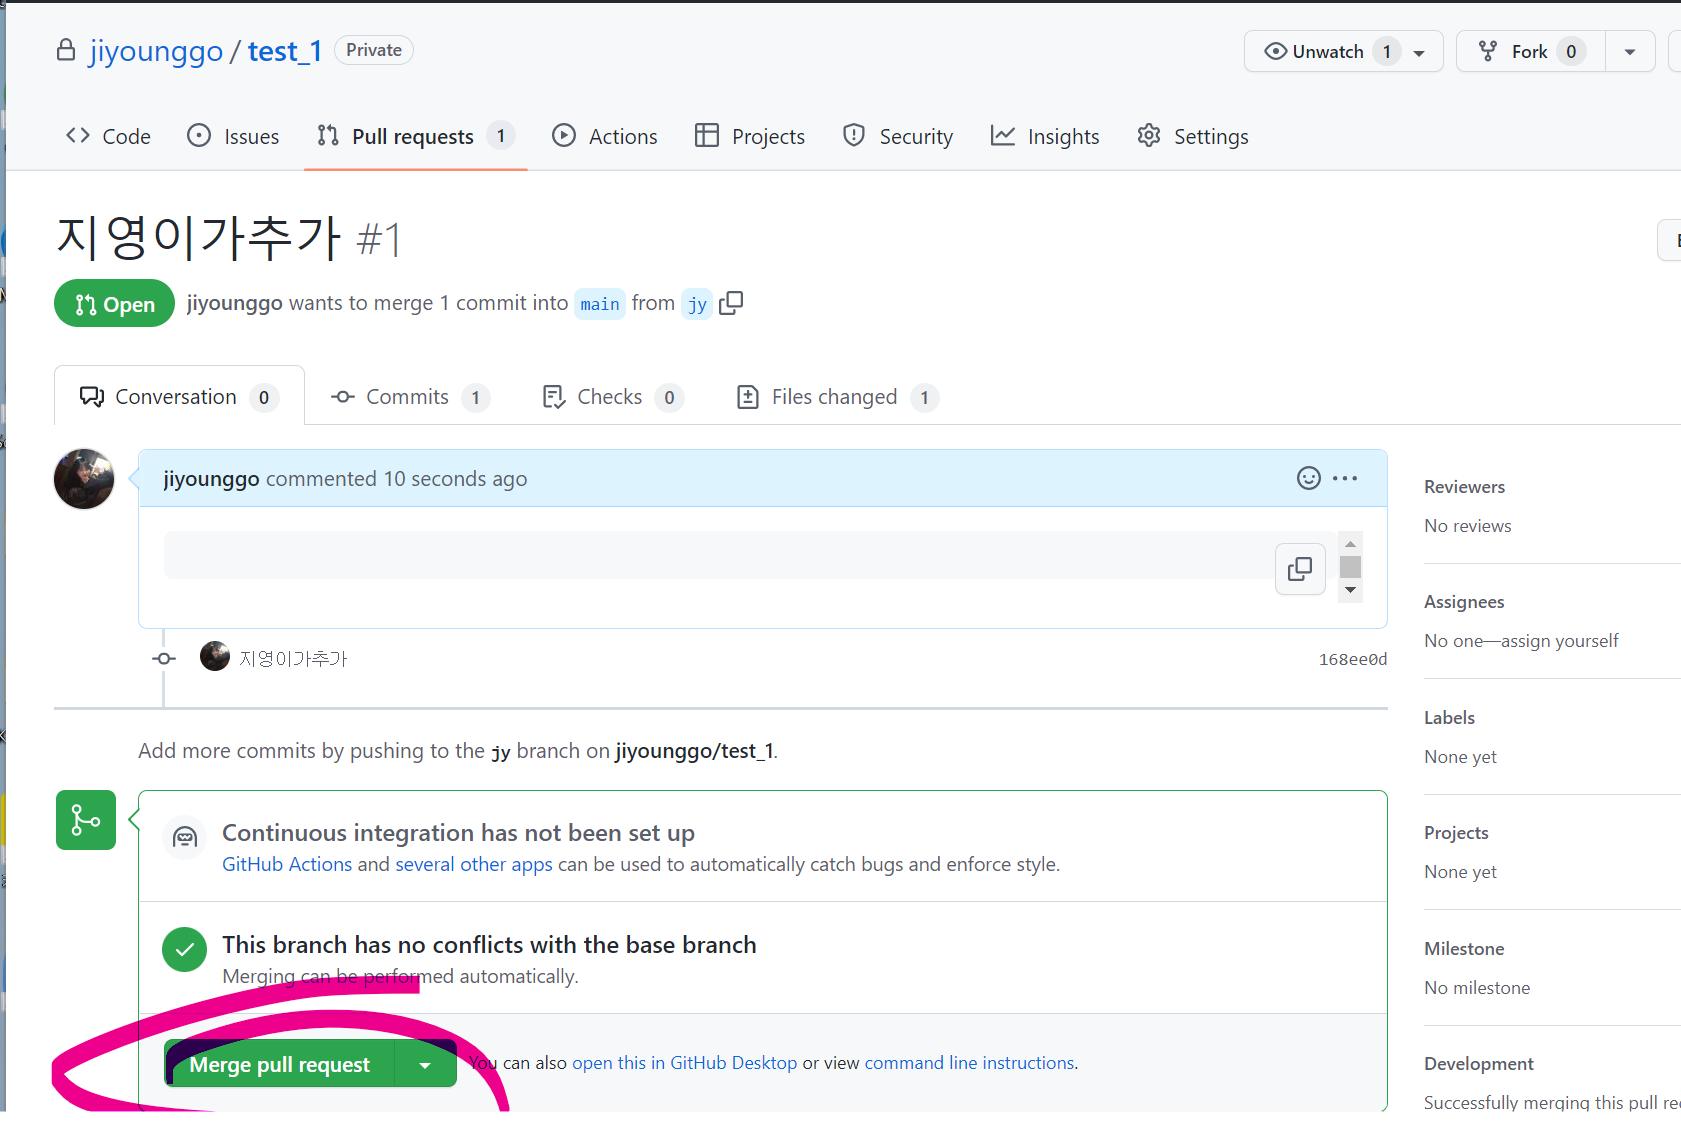Open the Labels sidebar section
Image resolution: width=1681 pixels, height=1134 pixels.
(1449, 718)
